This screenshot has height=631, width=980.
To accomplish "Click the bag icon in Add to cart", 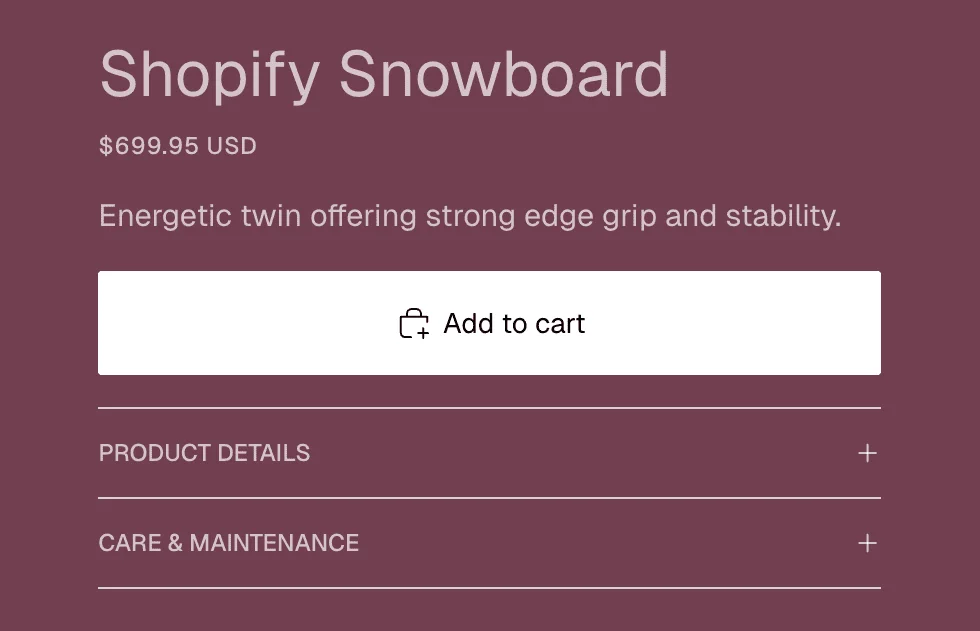I will tap(414, 324).
